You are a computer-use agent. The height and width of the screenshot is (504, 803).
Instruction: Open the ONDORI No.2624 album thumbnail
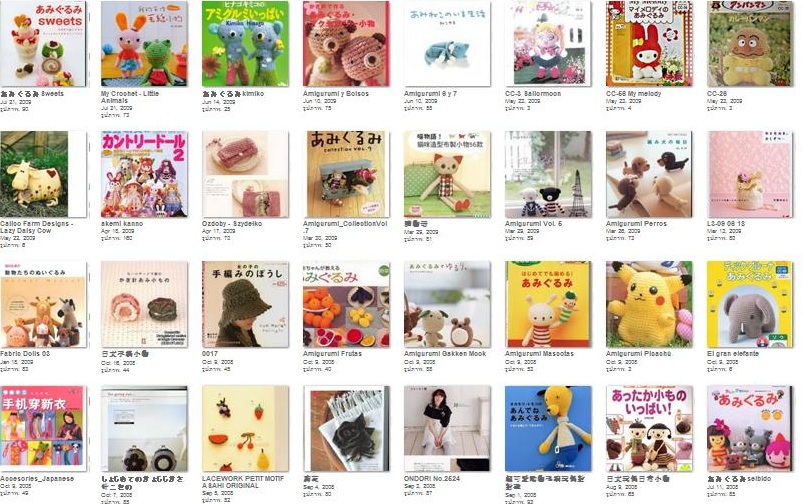coord(447,429)
